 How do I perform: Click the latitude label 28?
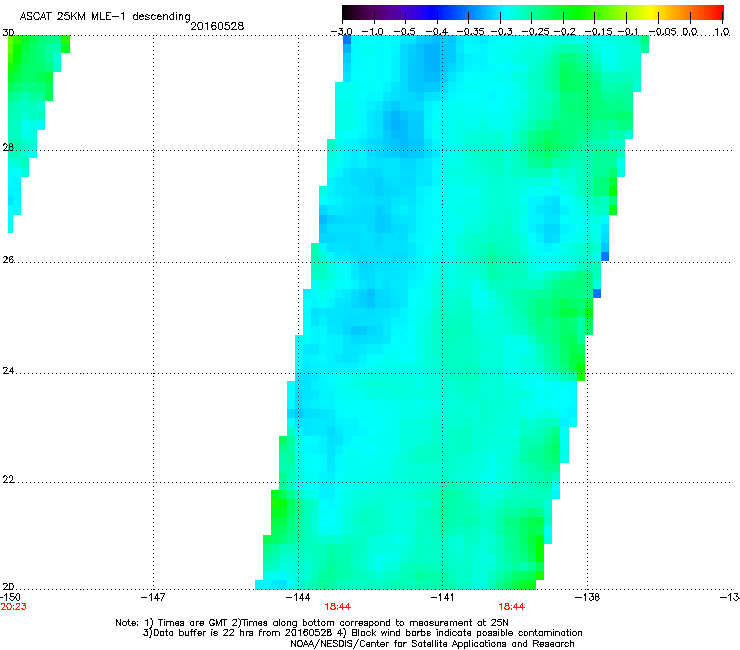[8, 147]
